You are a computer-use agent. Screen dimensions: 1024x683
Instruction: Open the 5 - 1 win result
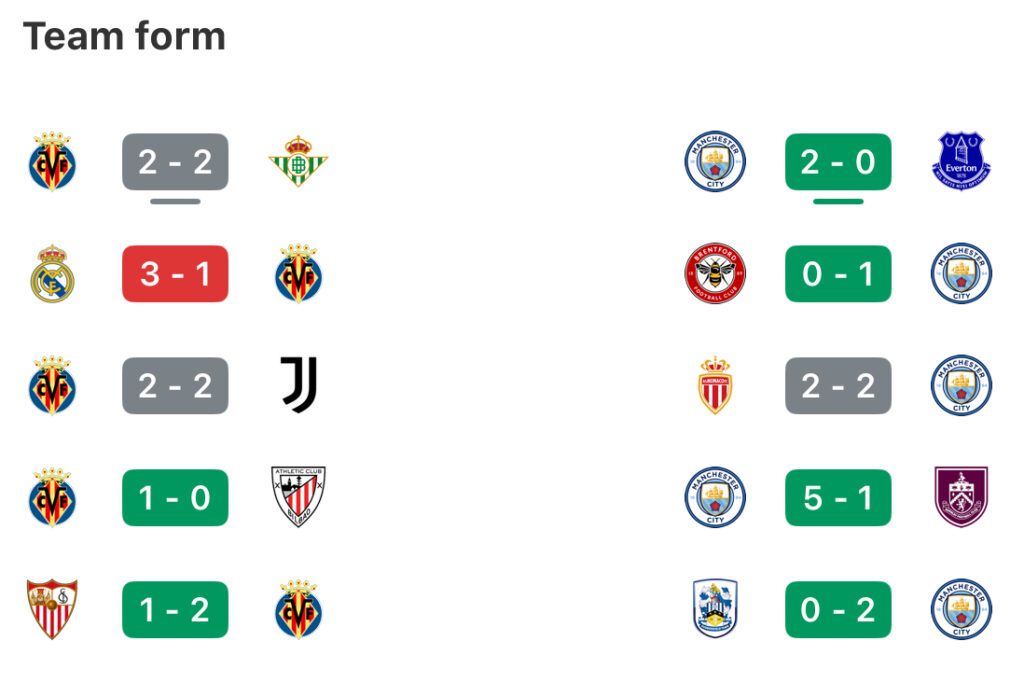838,497
